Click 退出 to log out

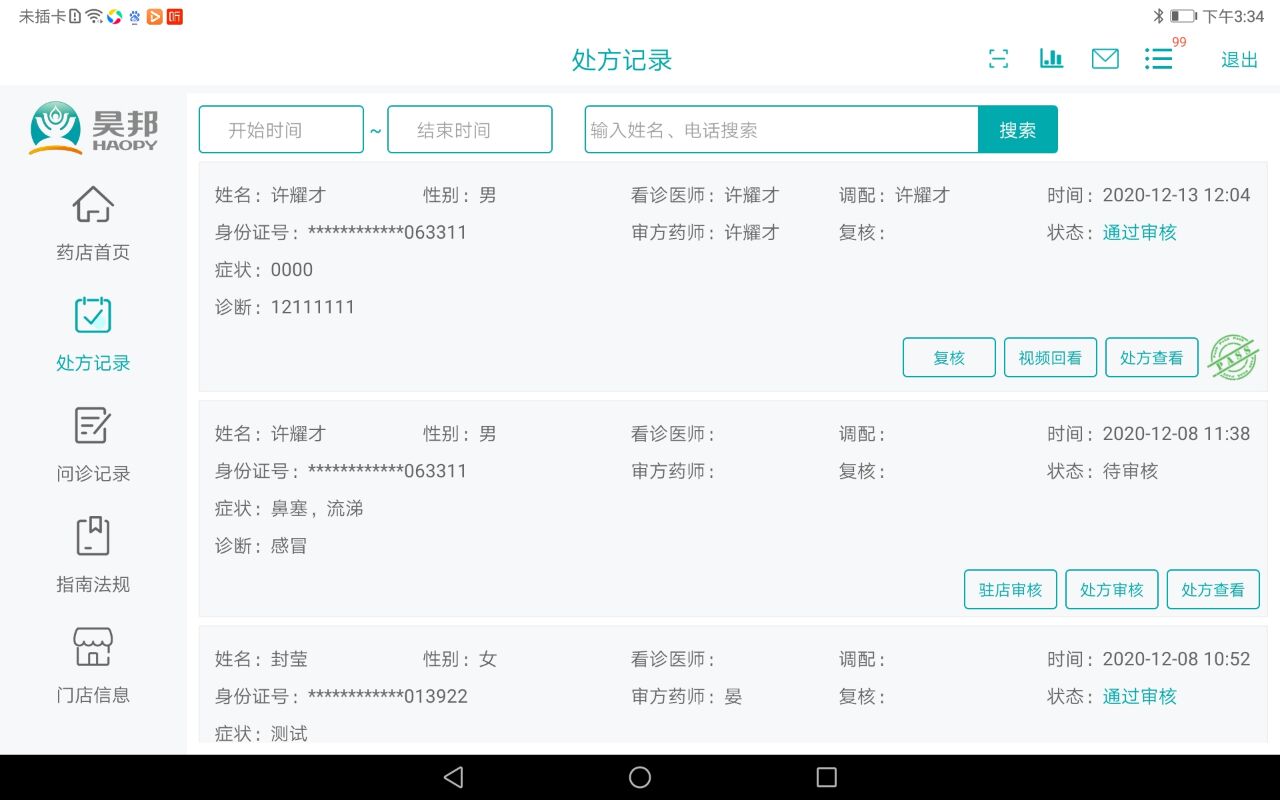click(1239, 60)
